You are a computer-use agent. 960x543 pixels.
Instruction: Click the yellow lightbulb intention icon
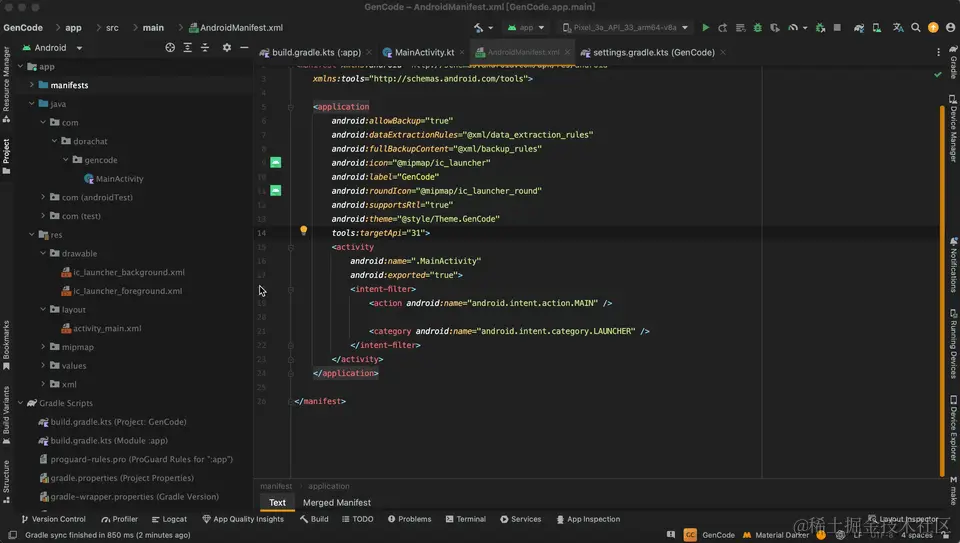click(304, 231)
